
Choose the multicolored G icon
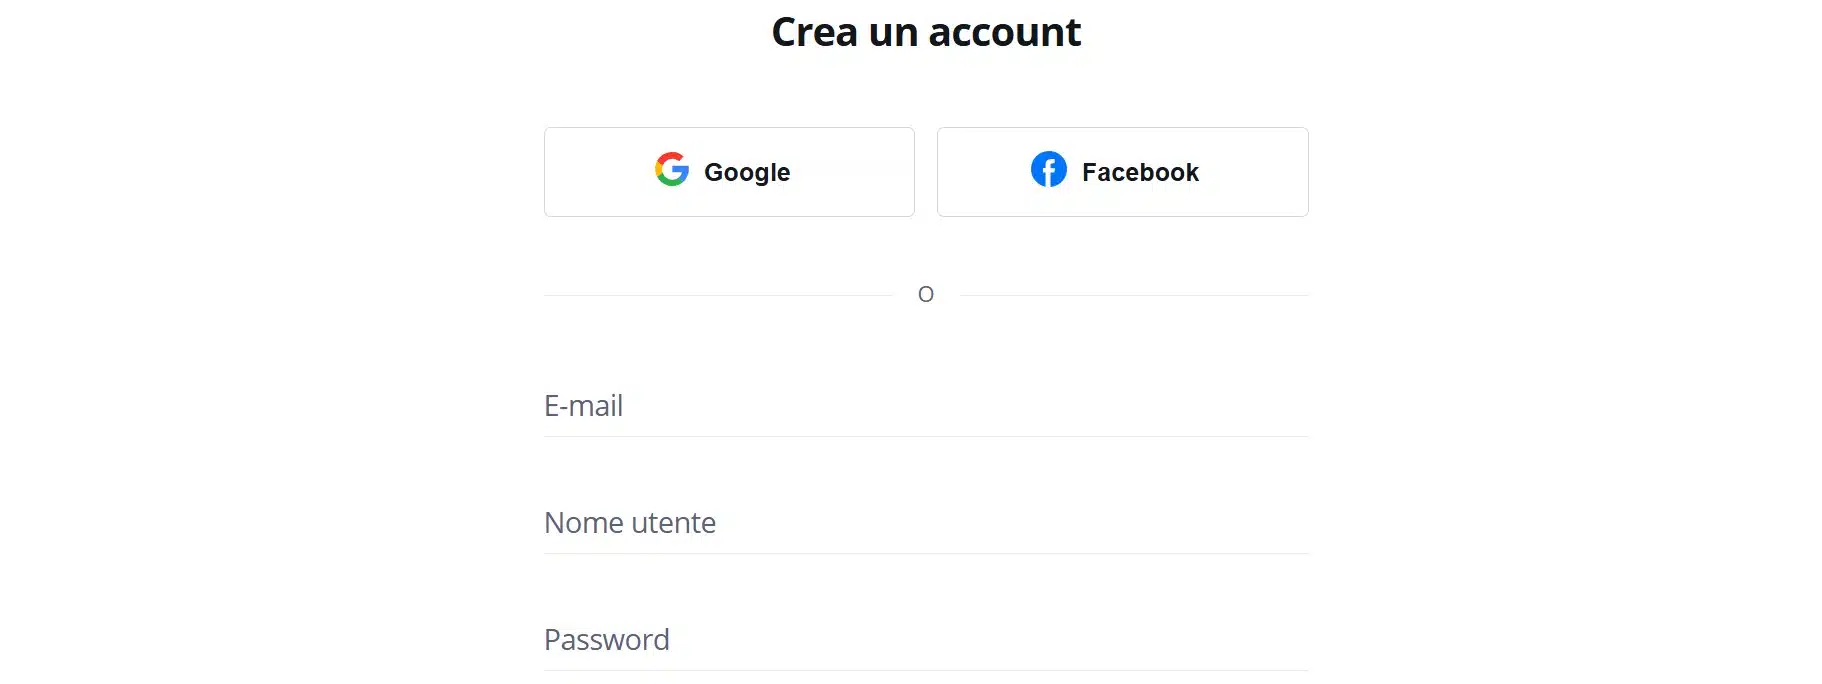pyautogui.click(x=672, y=170)
